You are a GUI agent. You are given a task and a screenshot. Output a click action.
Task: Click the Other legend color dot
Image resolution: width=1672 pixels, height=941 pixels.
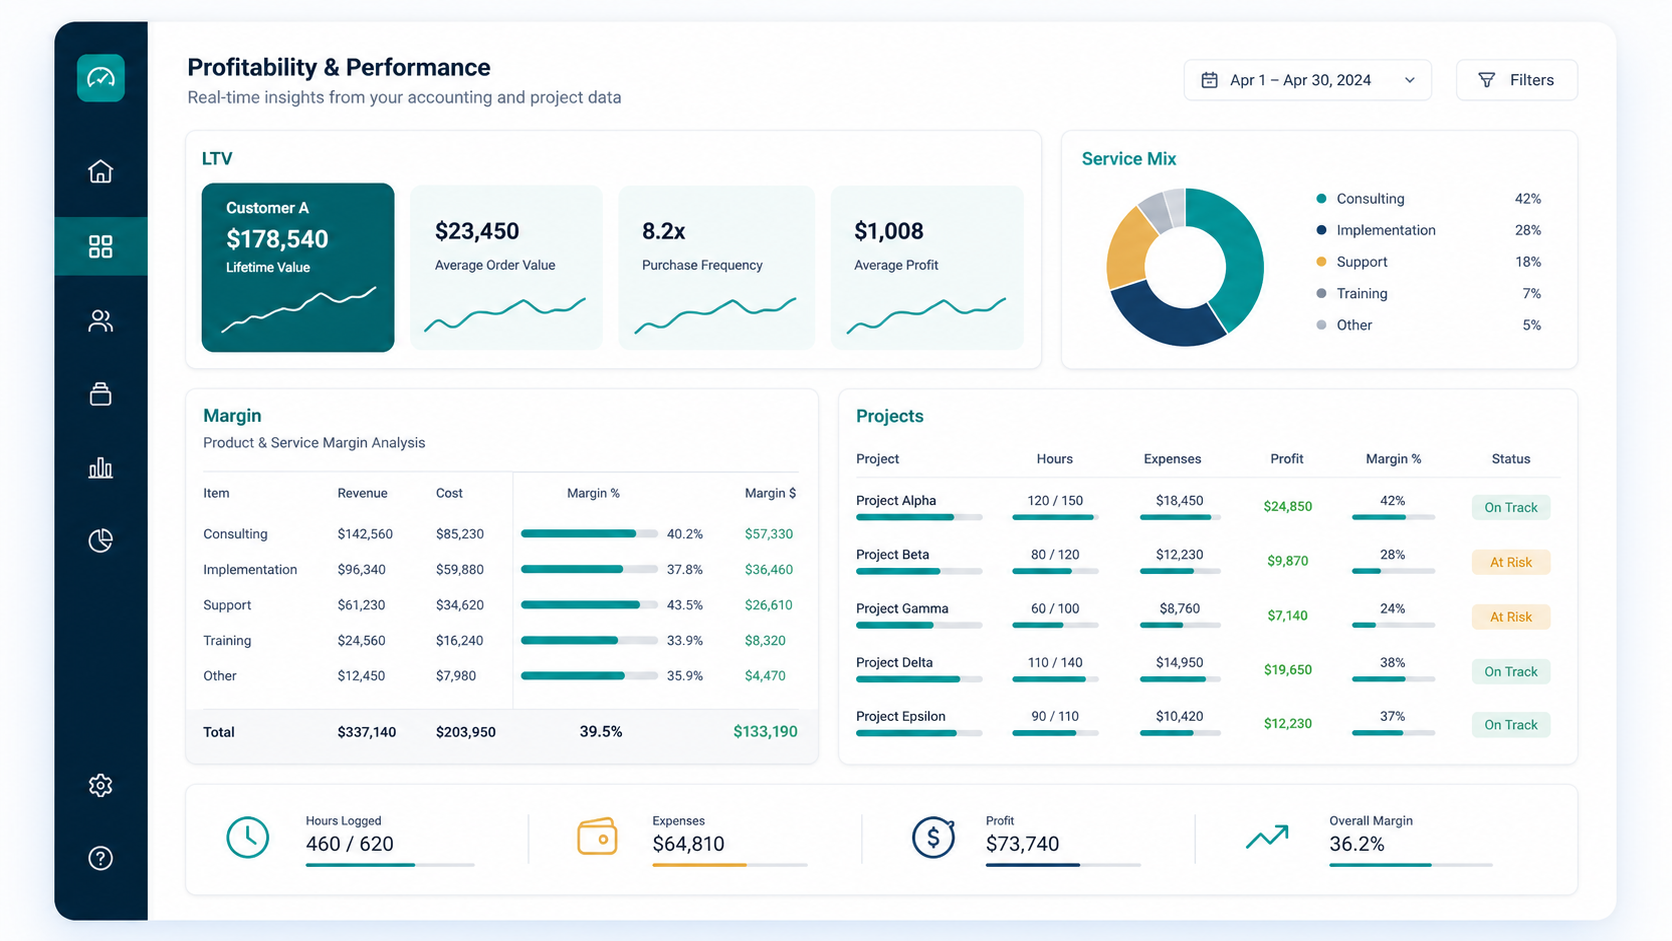point(1321,325)
